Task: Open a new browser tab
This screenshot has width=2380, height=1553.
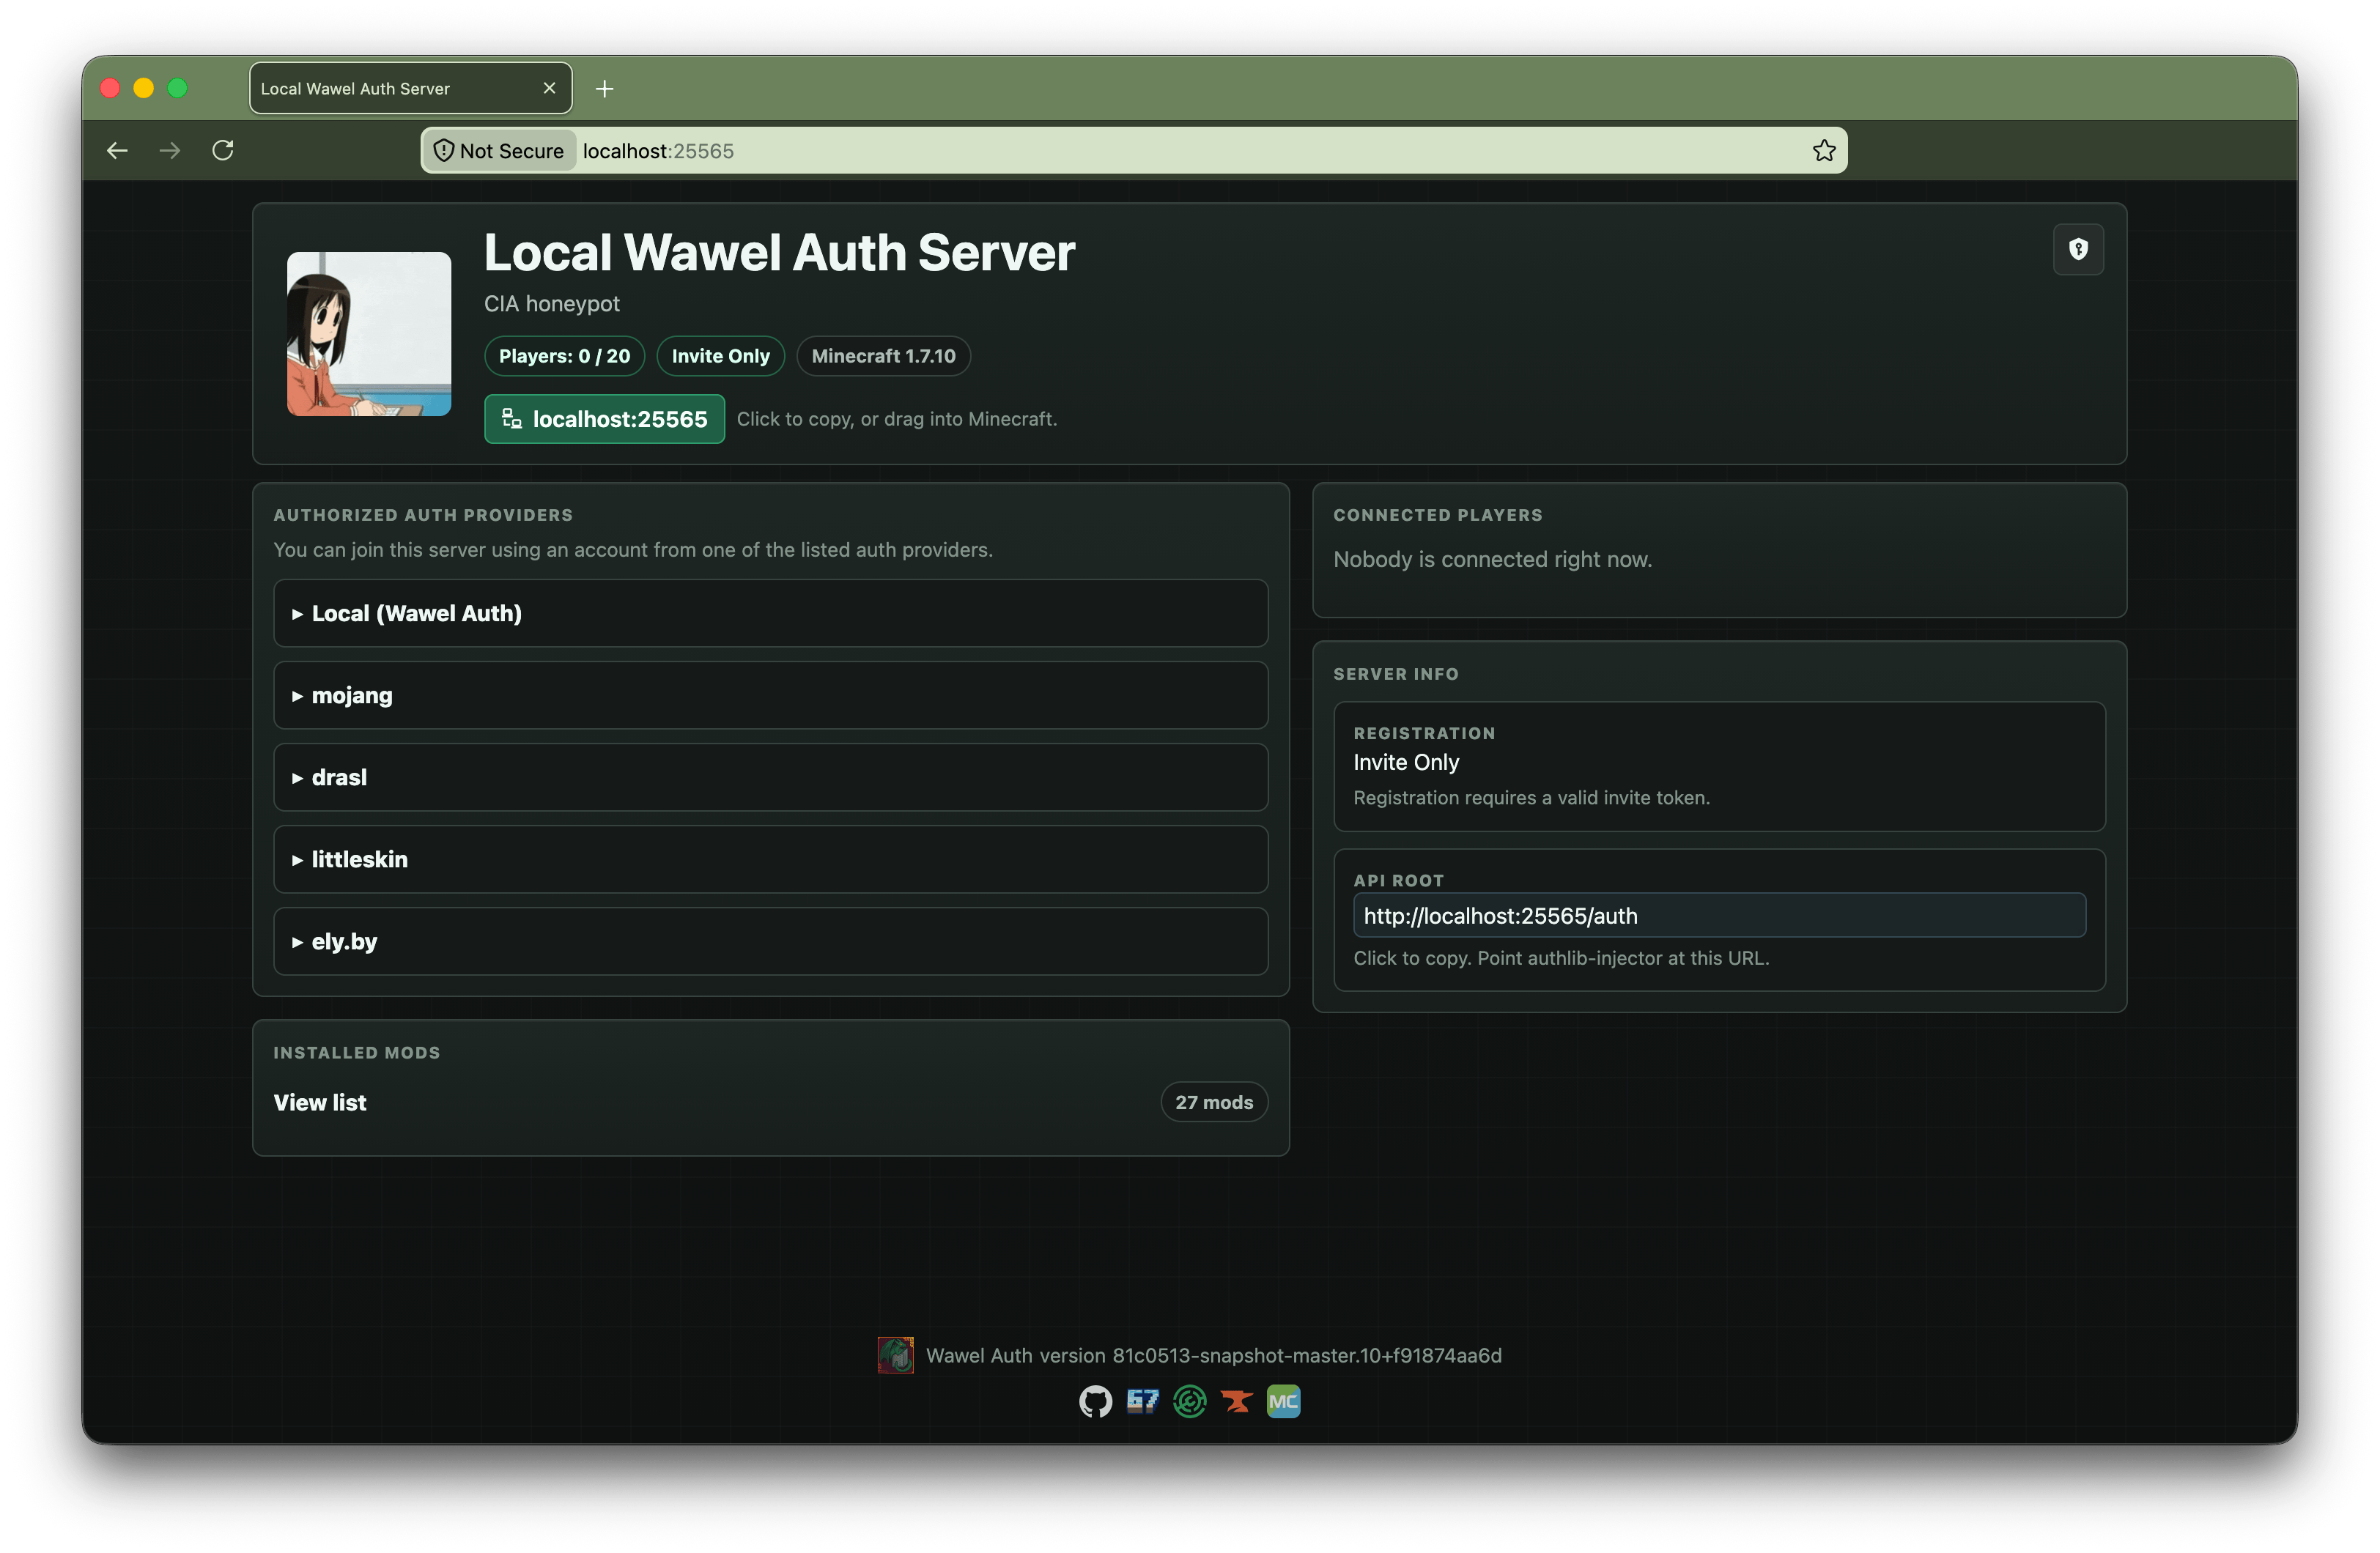Action: point(604,89)
